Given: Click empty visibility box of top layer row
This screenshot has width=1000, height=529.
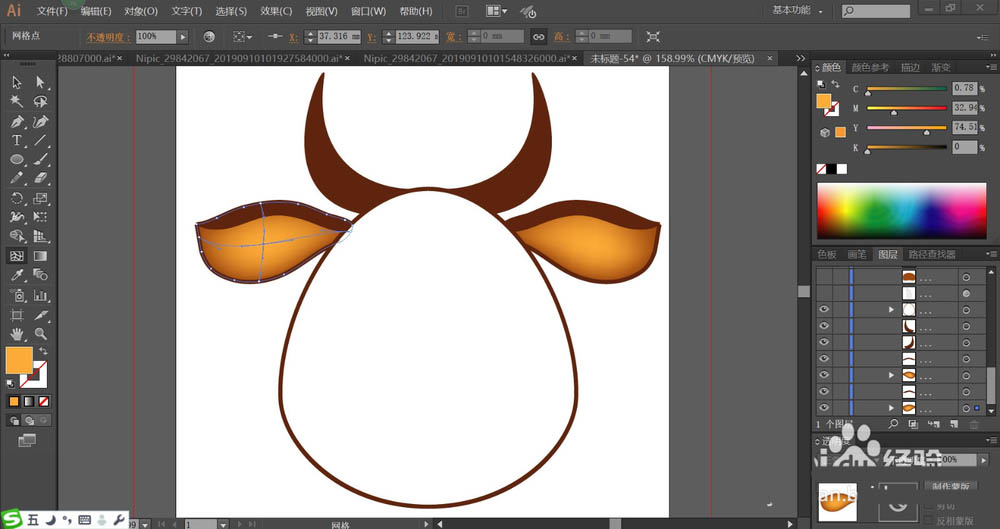Looking at the screenshot, I should pyautogui.click(x=824, y=276).
